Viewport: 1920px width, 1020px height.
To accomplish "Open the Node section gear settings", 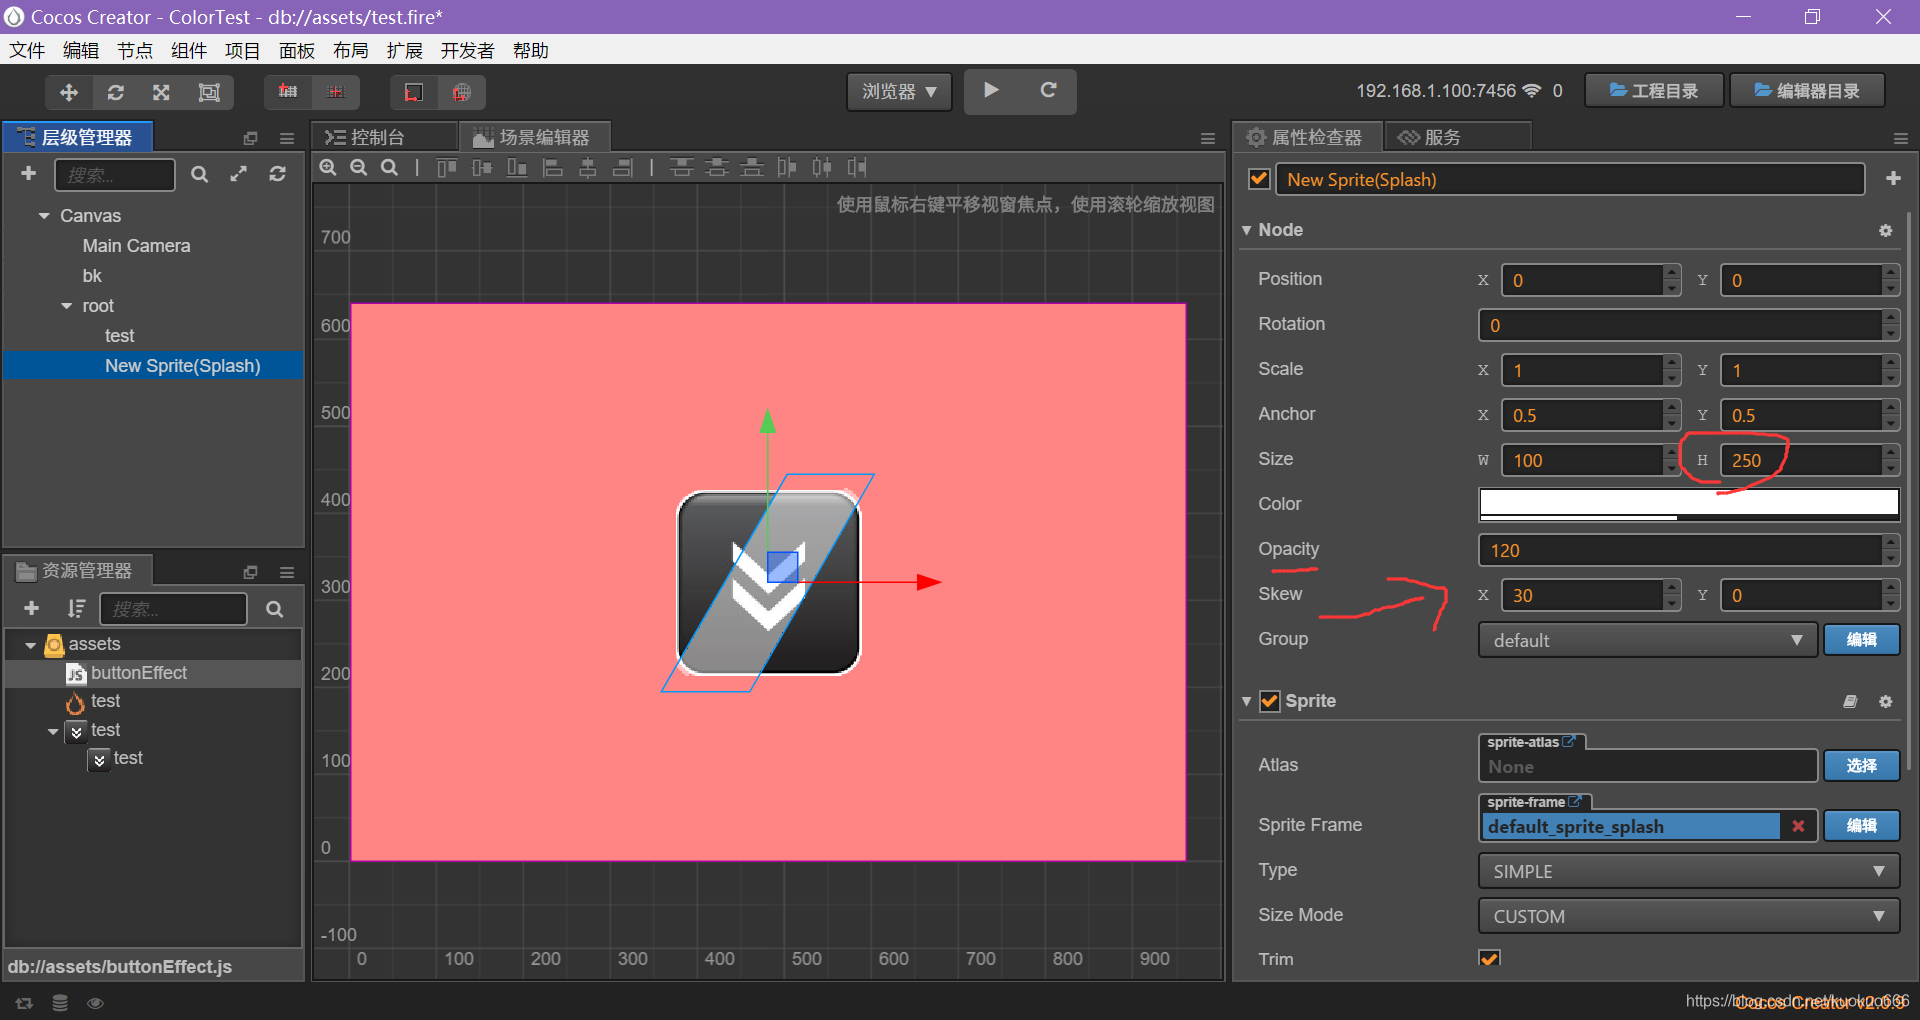I will click(1885, 230).
